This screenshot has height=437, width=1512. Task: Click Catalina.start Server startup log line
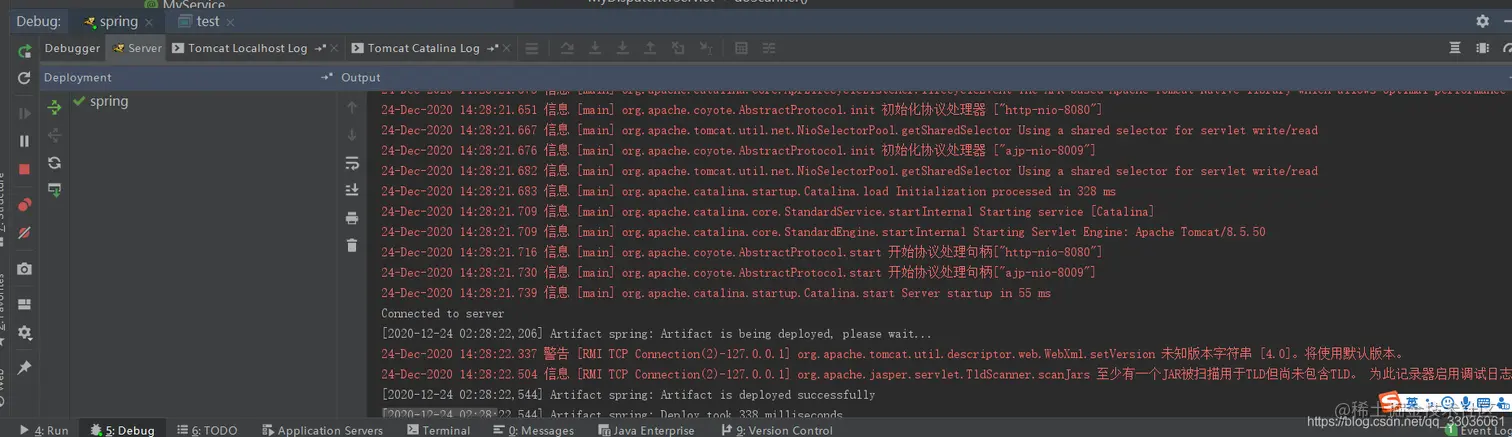point(716,293)
